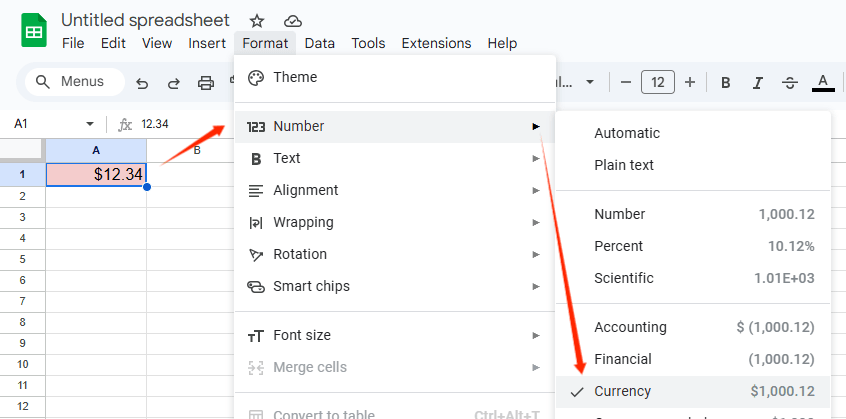This screenshot has width=846, height=419.
Task: Toggle strikethrough formatting
Action: pos(790,82)
